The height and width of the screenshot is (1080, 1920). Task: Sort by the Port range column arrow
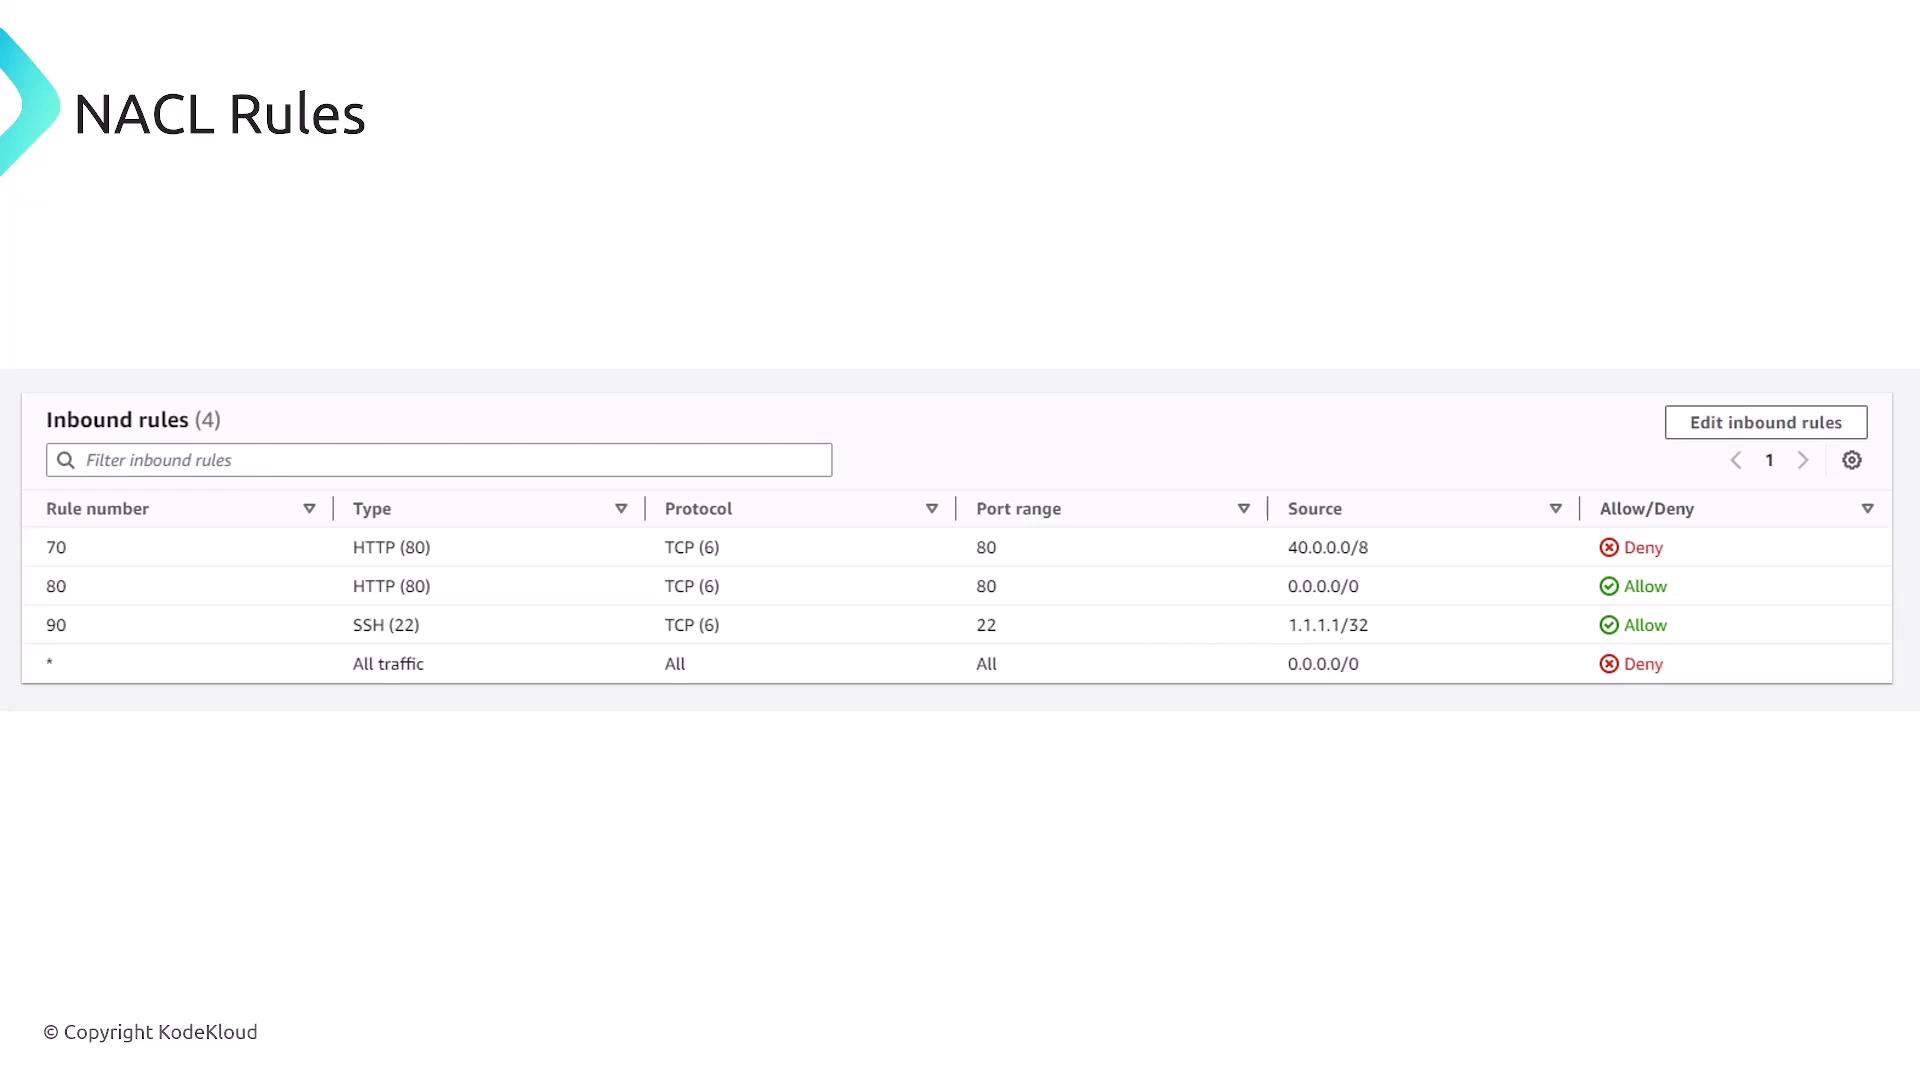(x=1244, y=509)
